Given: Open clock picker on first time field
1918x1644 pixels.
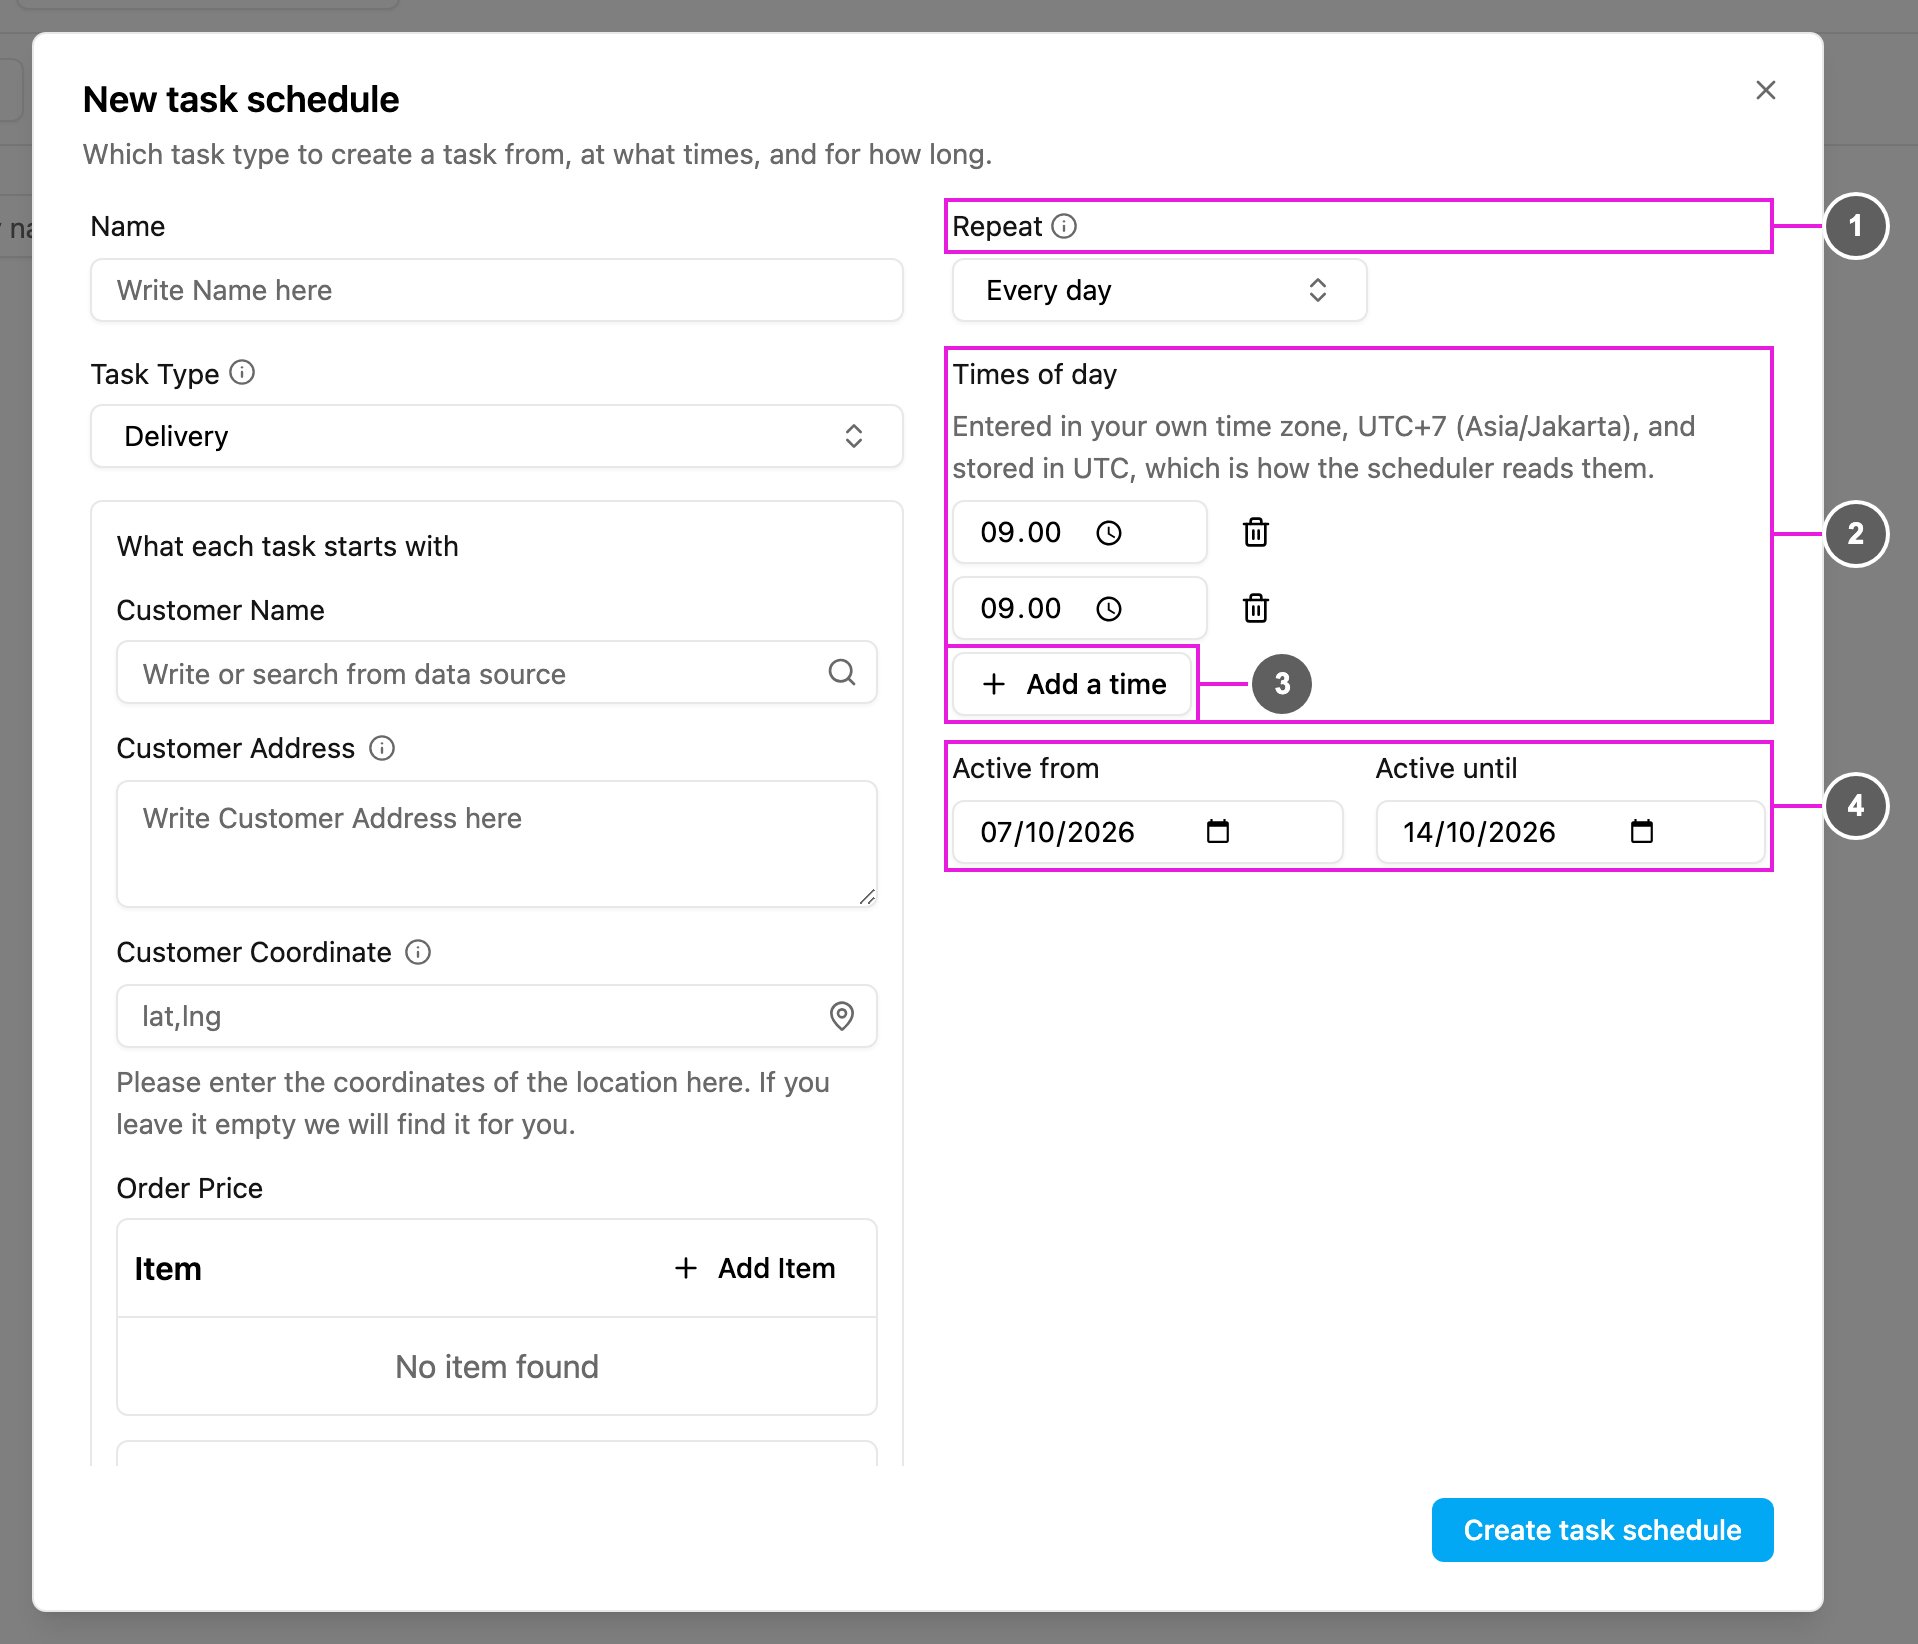Looking at the screenshot, I should coord(1109,533).
